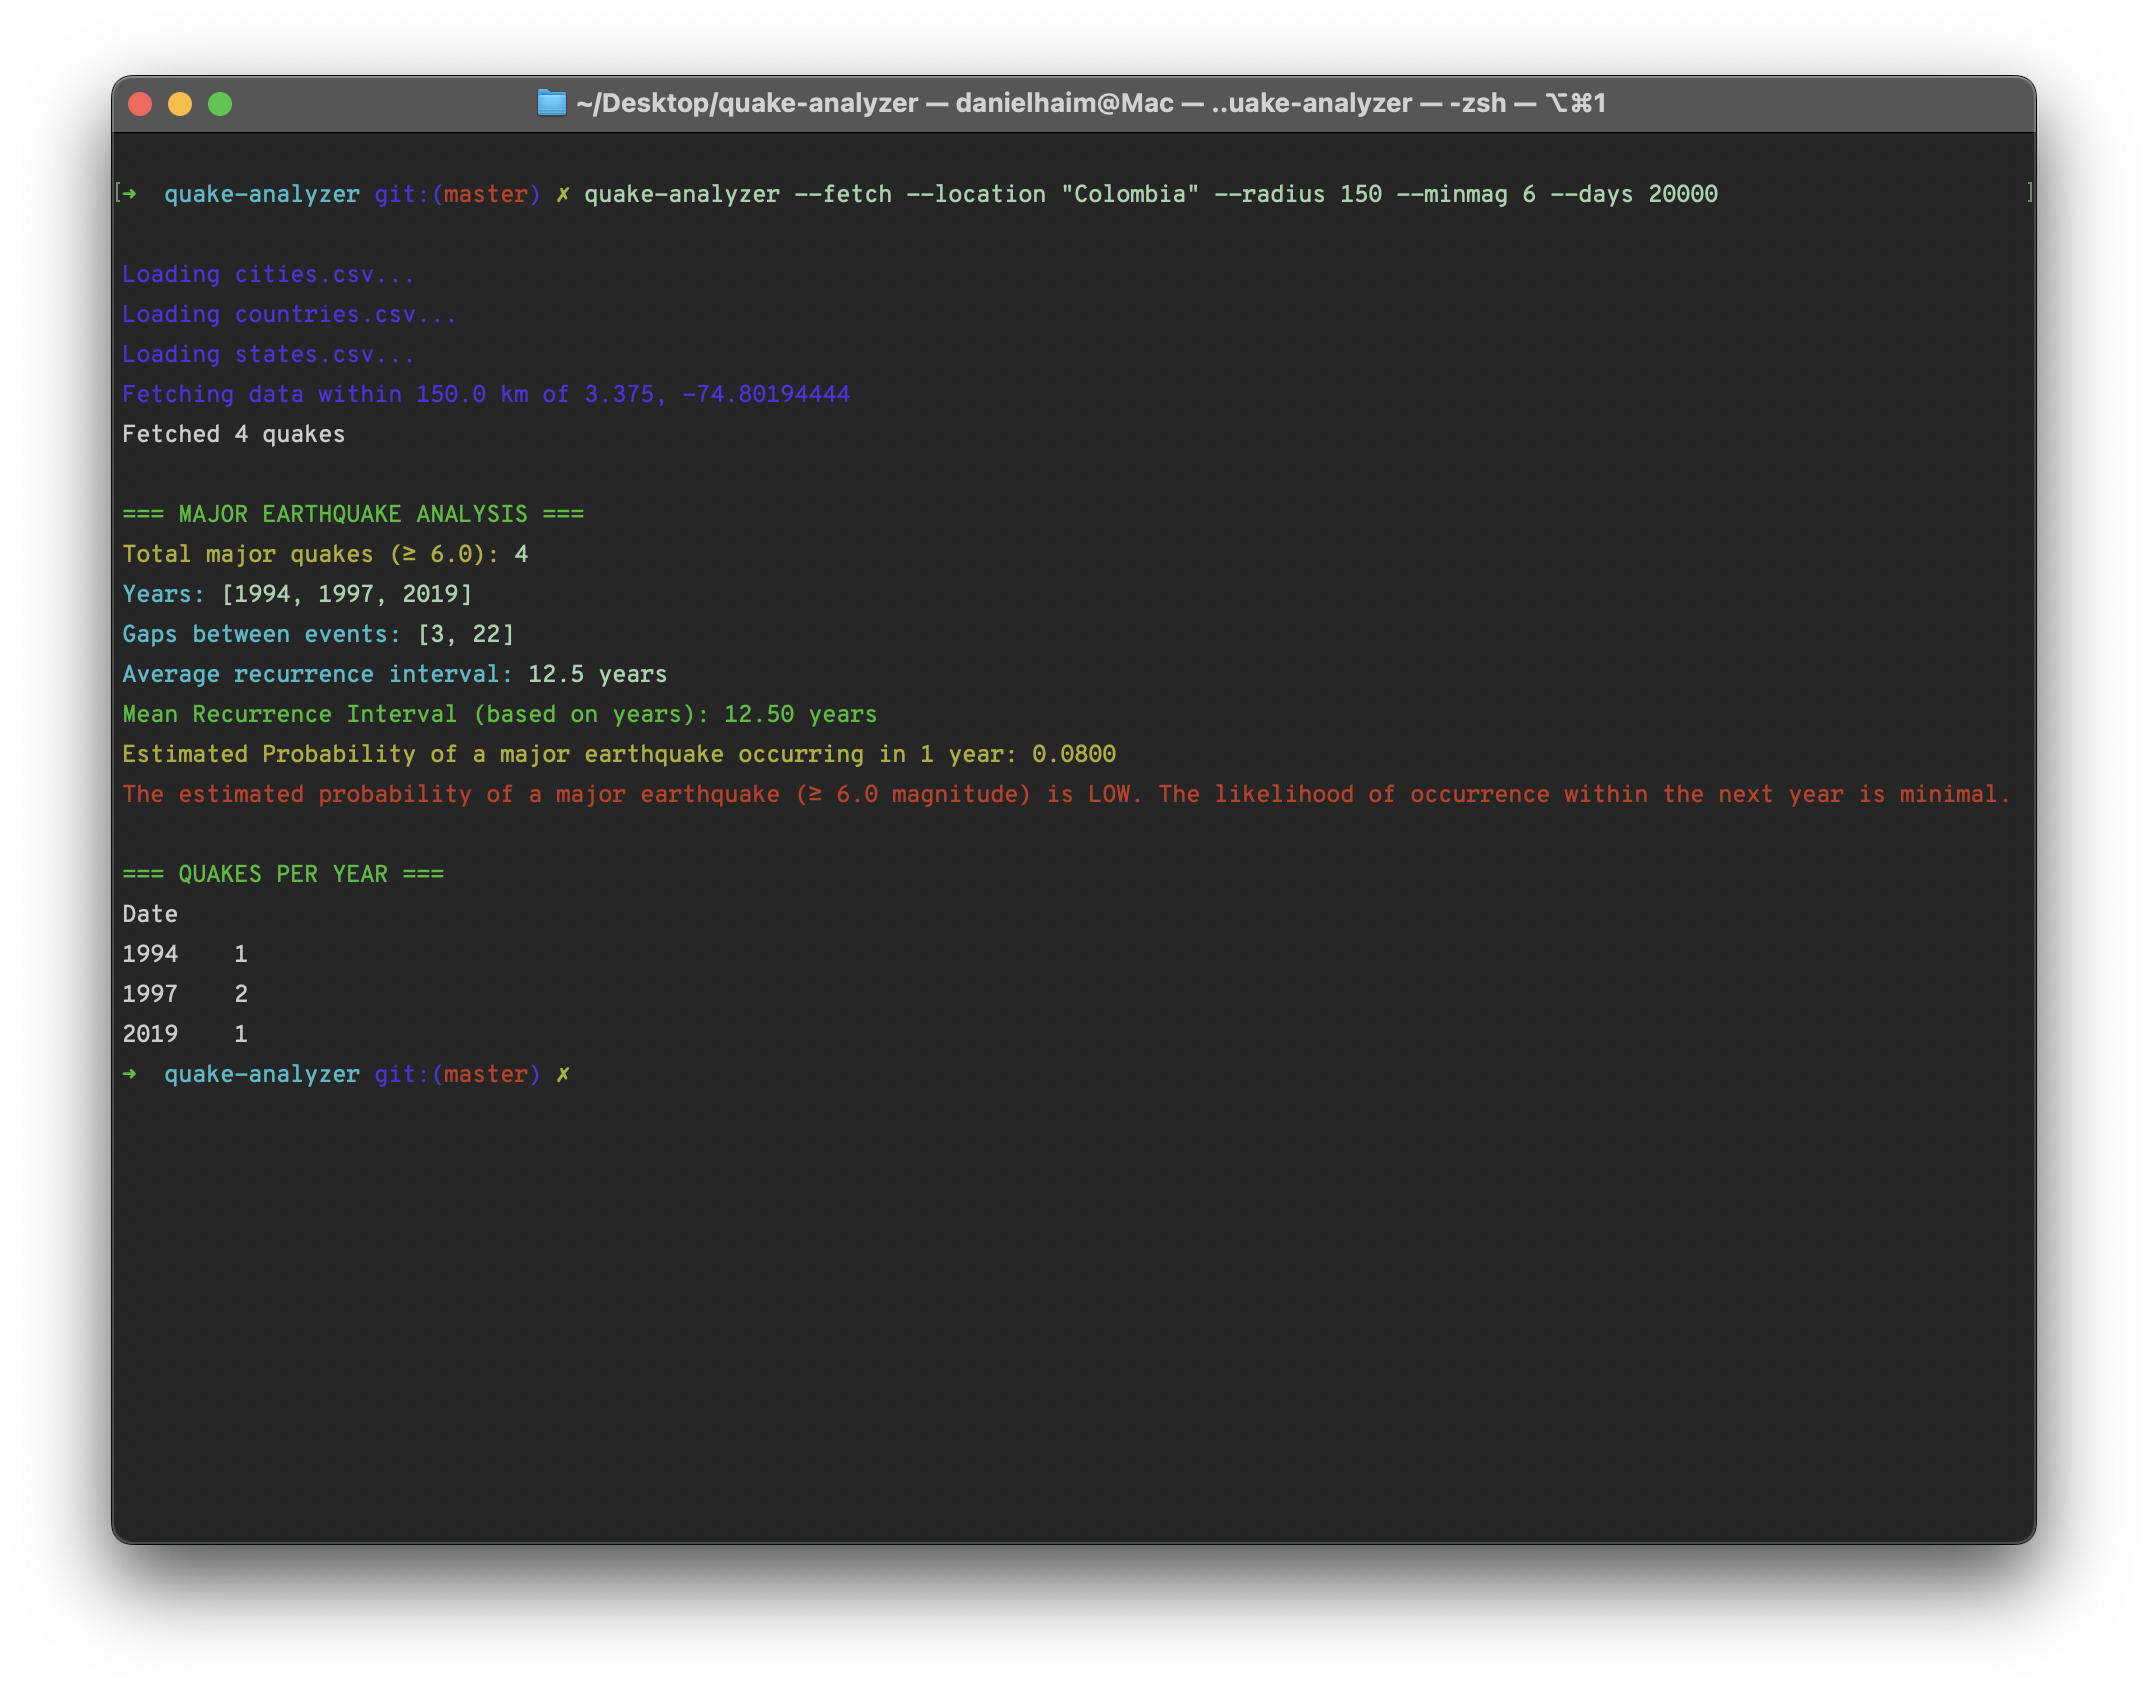This screenshot has height=1692, width=2148.
Task: Click the prompt arrow at bottom
Action: point(130,1074)
